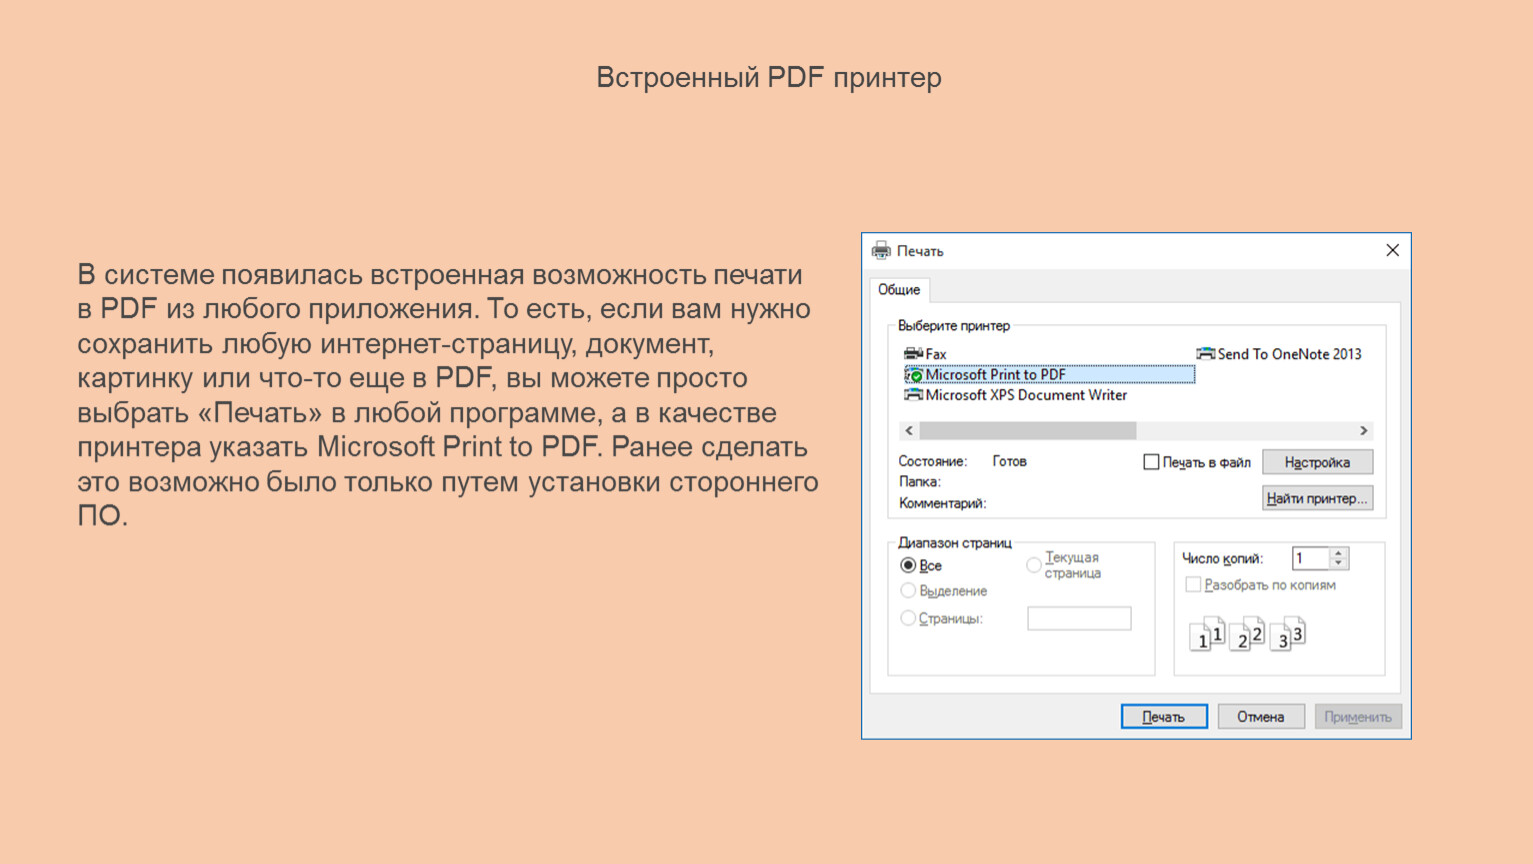Click the printer list horizontal scrollbar thumb
This screenshot has height=864, width=1533.
1028,430
